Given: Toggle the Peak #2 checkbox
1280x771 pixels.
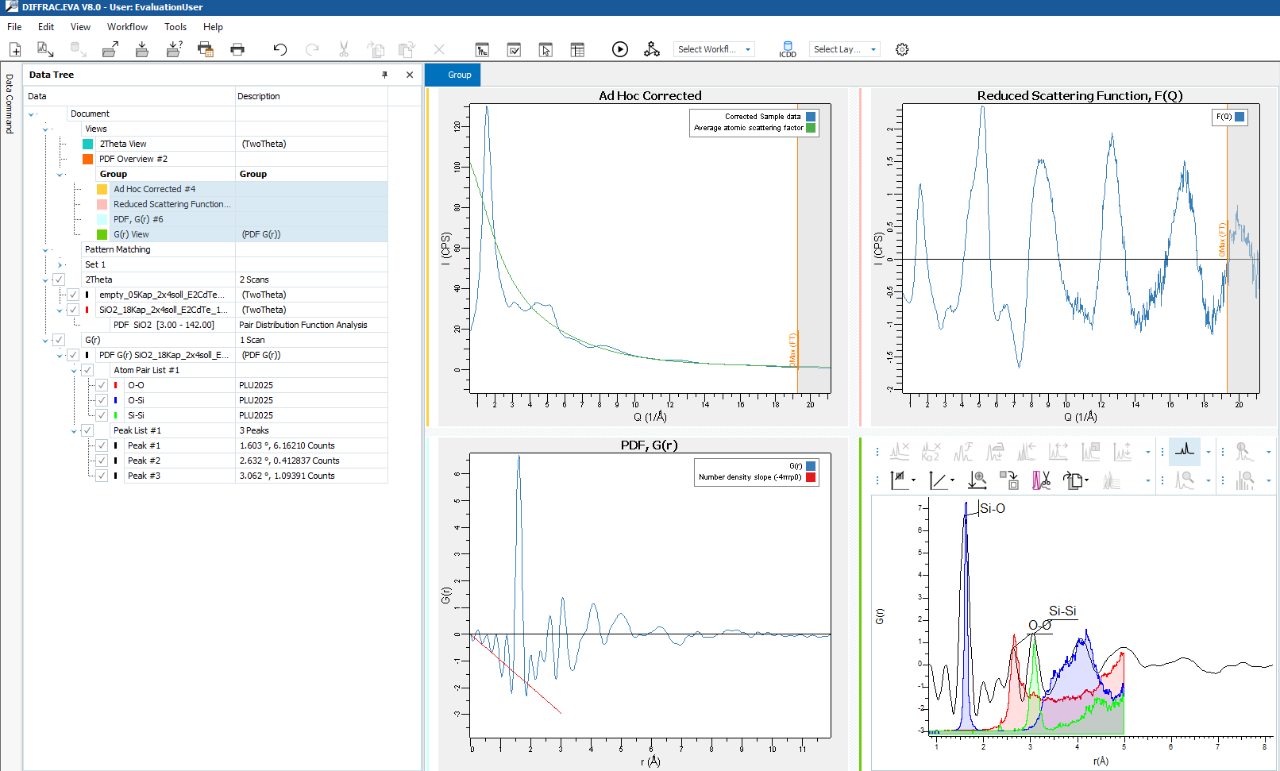Looking at the screenshot, I should coord(102,461).
